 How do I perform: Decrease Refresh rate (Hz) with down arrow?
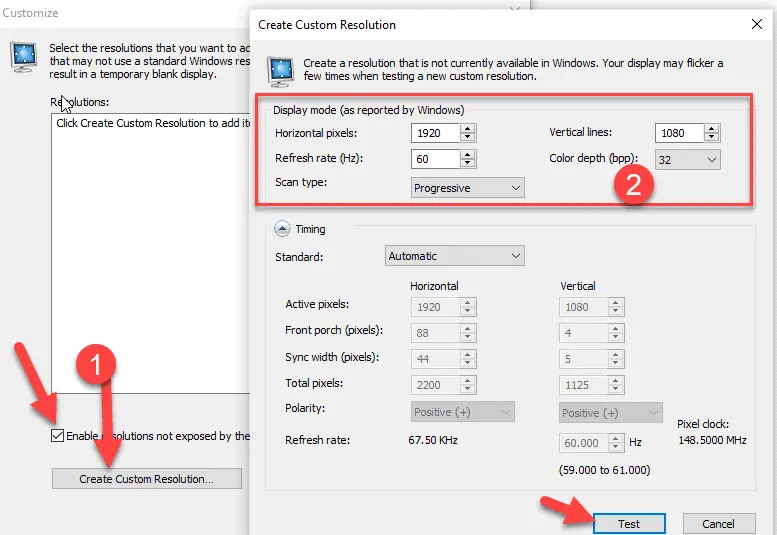tap(467, 163)
